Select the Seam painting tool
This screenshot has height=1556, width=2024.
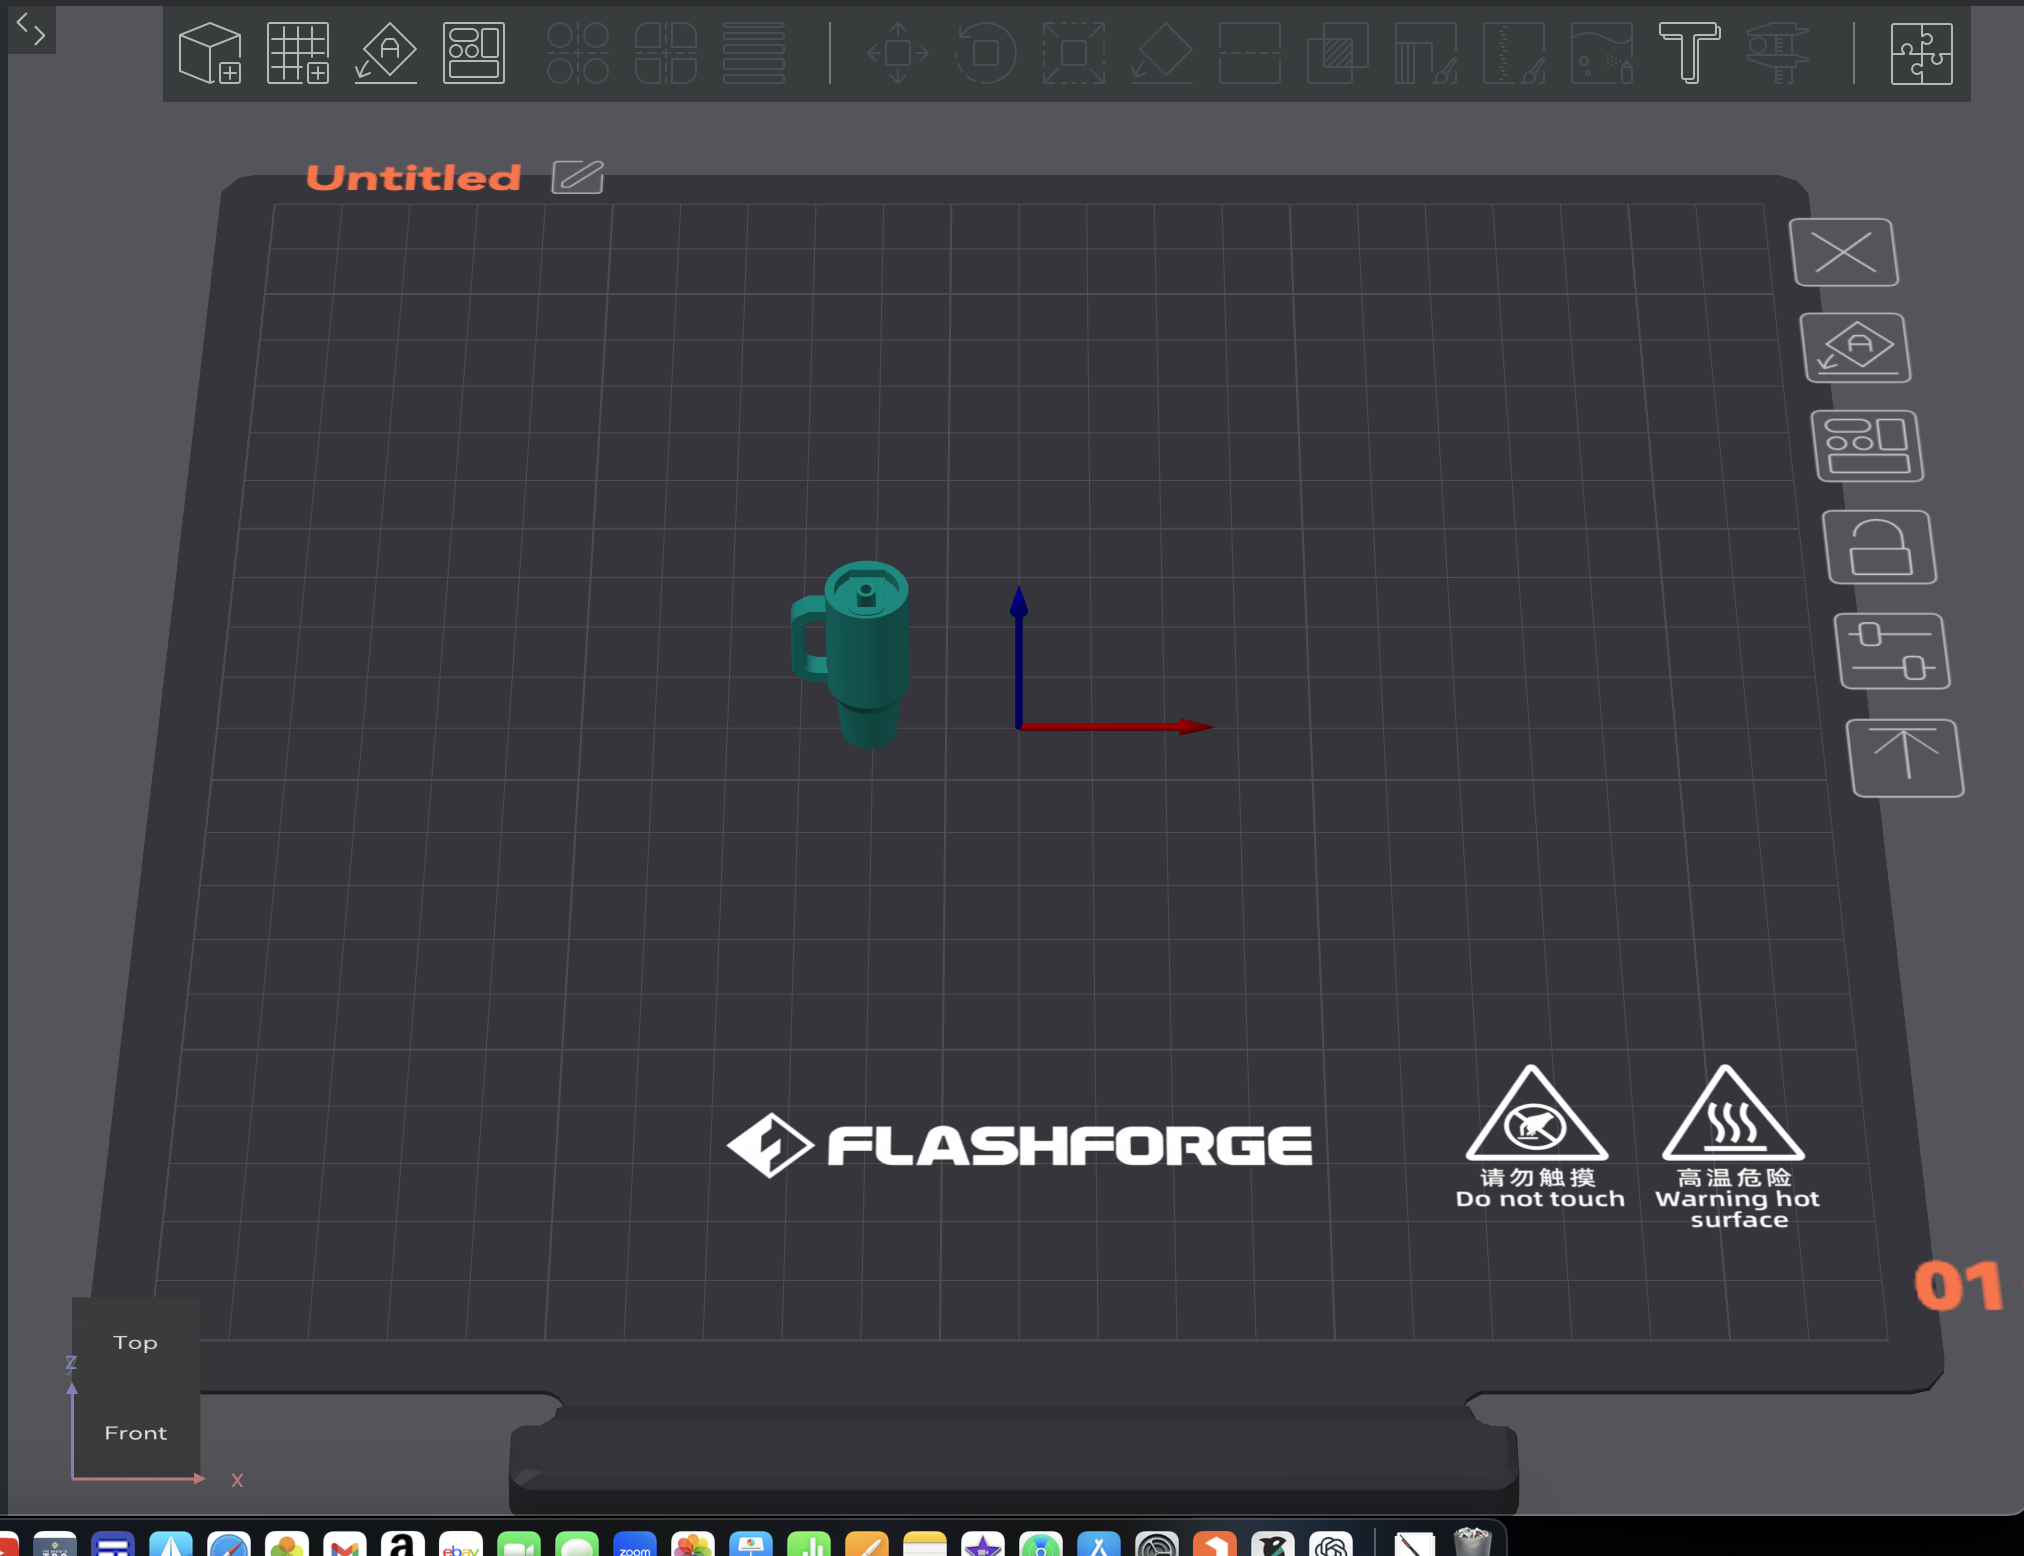click(1514, 53)
